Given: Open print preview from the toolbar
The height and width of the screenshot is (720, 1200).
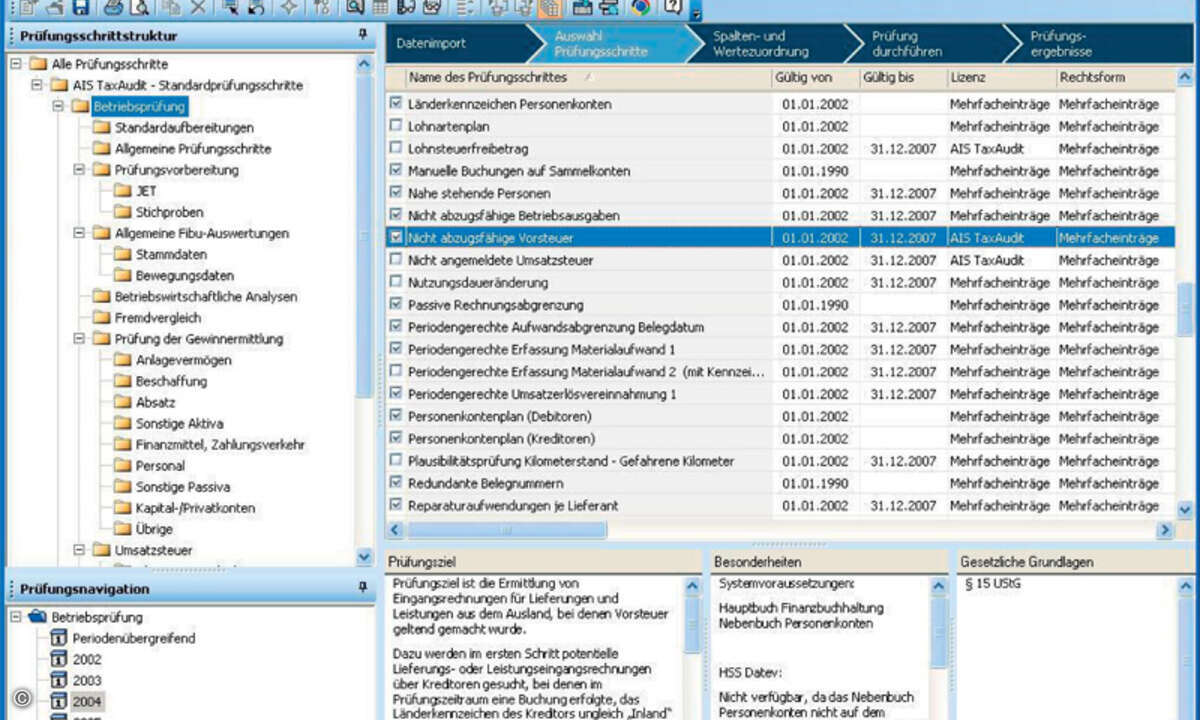Looking at the screenshot, I should (139, 9).
